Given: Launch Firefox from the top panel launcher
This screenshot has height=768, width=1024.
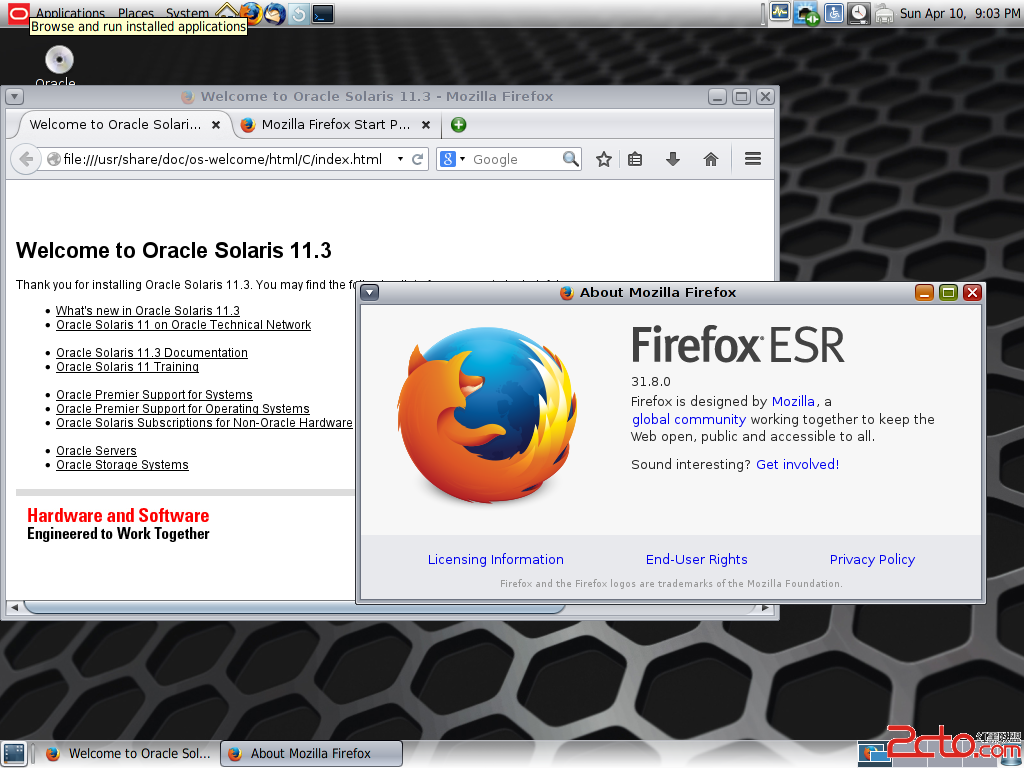Looking at the screenshot, I should pos(250,13).
